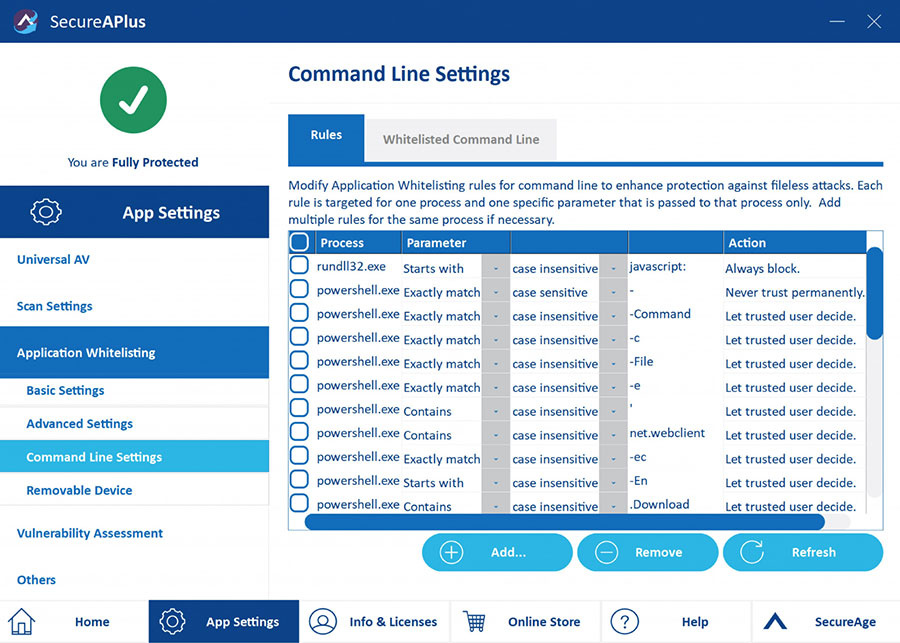The height and width of the screenshot is (643, 900).
Task: Click the Remove button label
Action: tap(658, 552)
